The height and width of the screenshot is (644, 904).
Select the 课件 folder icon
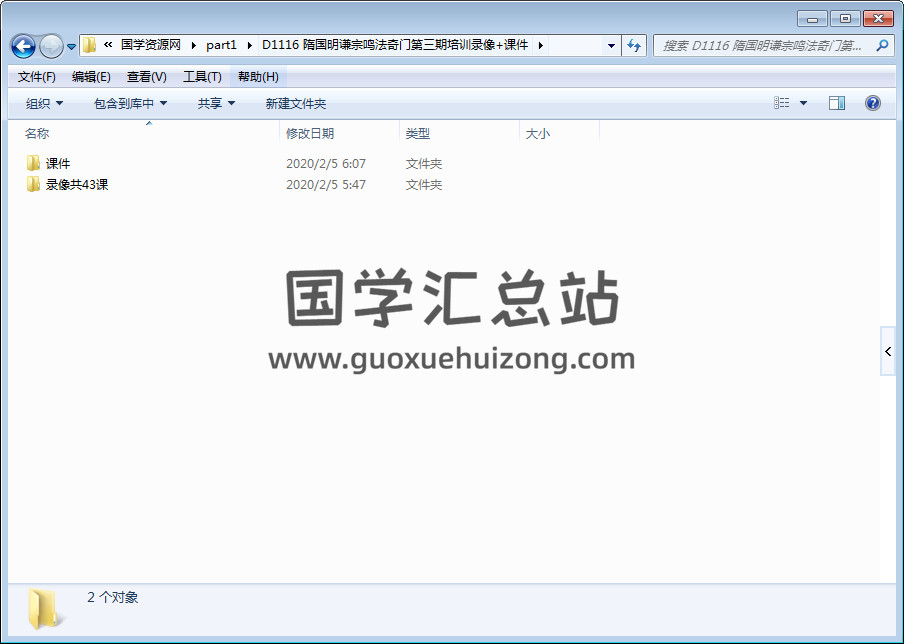point(33,163)
